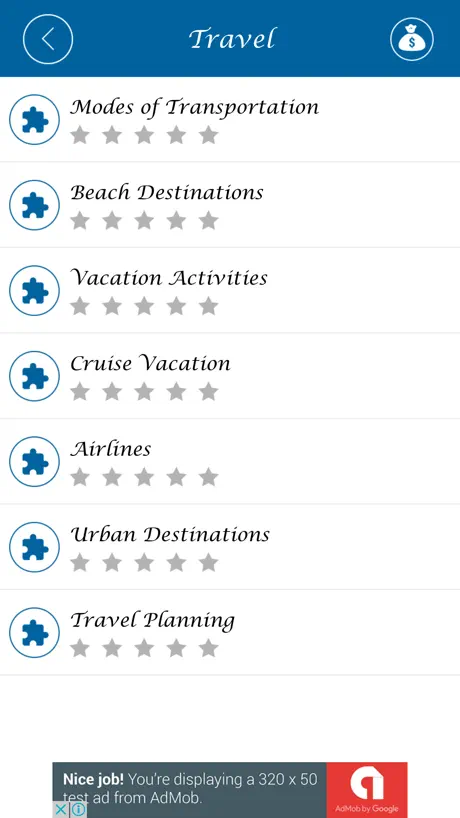Tap puzzle icon beside Travel Planning

(x=35, y=633)
